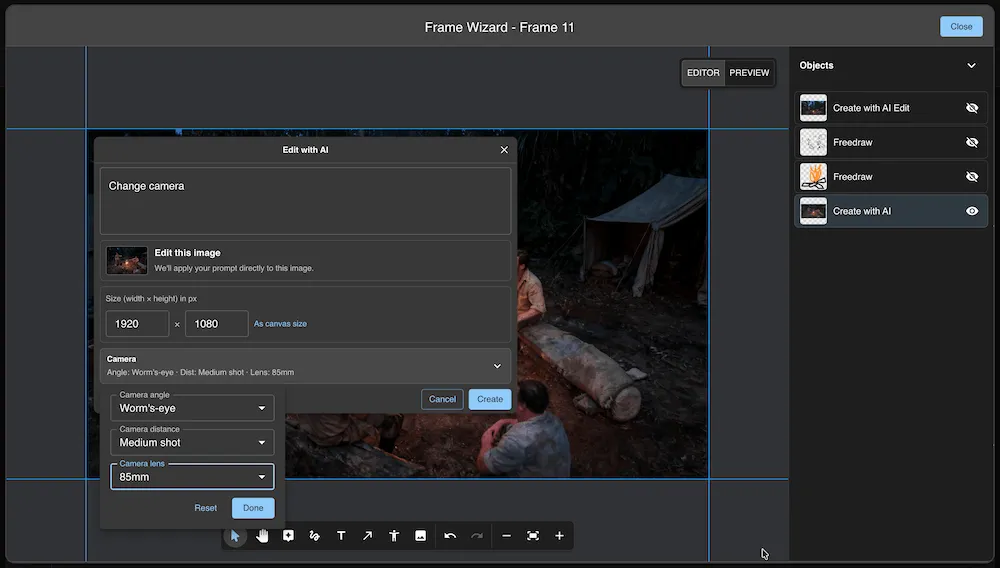Screen dimensions: 1000x568
Task: Select the flame Freedraw thumbnail
Action: 813,177
